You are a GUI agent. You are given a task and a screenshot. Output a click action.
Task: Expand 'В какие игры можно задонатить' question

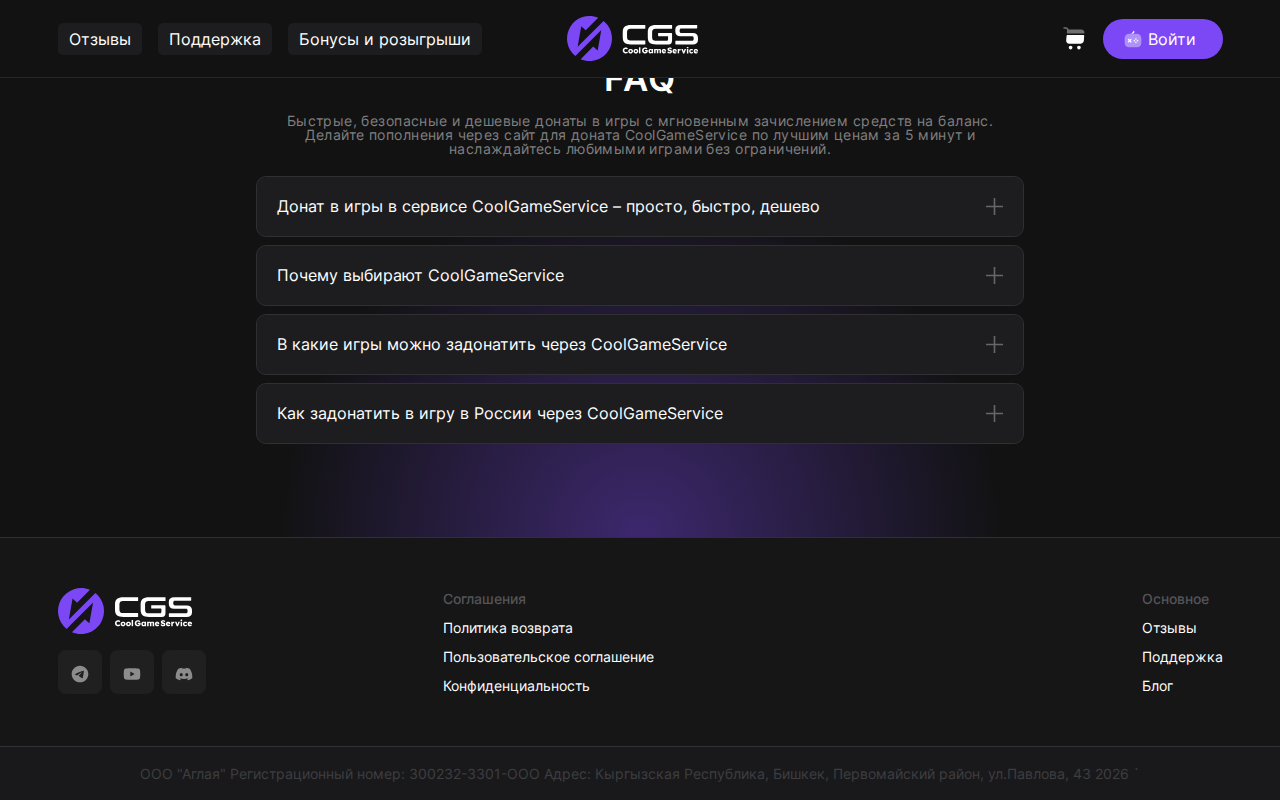coord(640,344)
